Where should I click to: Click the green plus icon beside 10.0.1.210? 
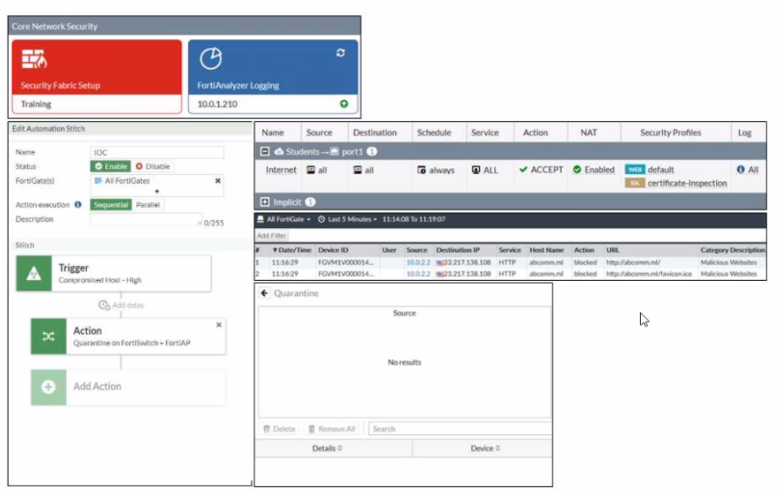pyautogui.click(x=343, y=103)
